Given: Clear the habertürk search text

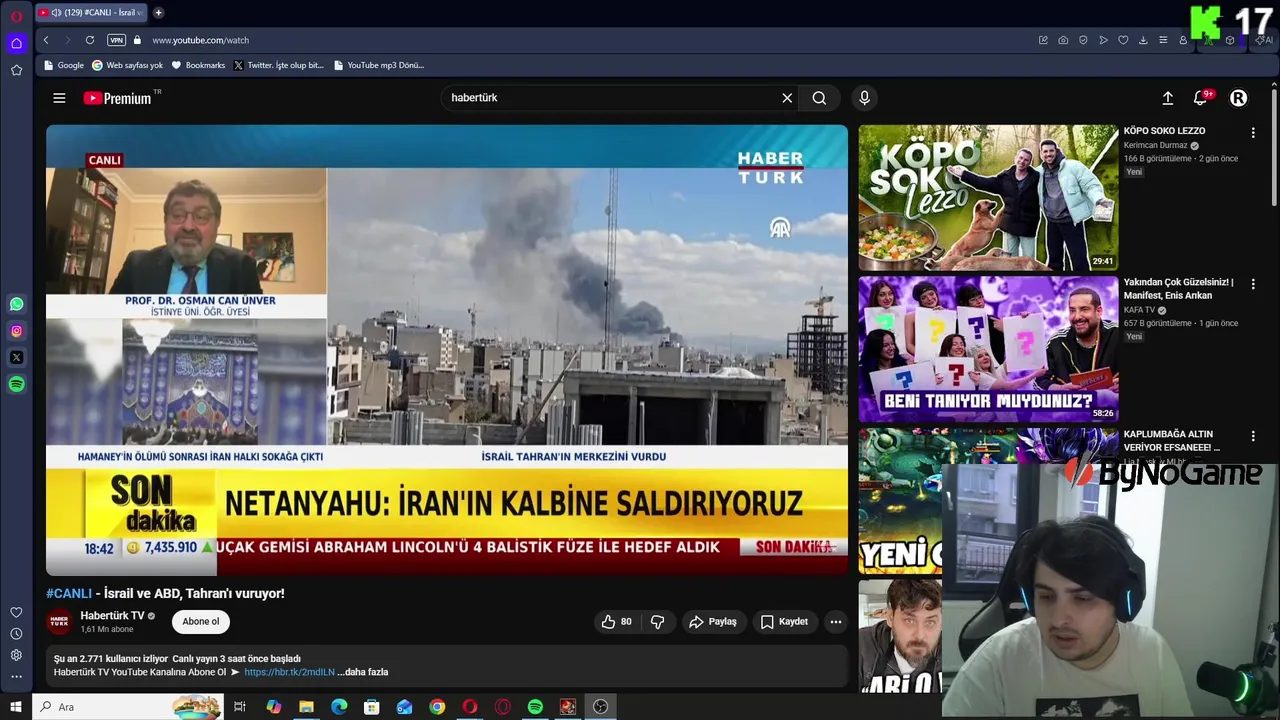Looking at the screenshot, I should pos(787,98).
